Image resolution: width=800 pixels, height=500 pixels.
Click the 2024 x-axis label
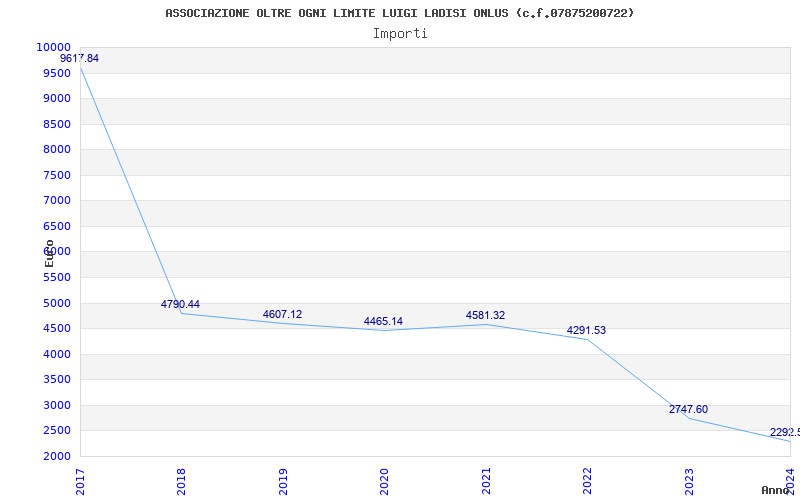[790, 482]
